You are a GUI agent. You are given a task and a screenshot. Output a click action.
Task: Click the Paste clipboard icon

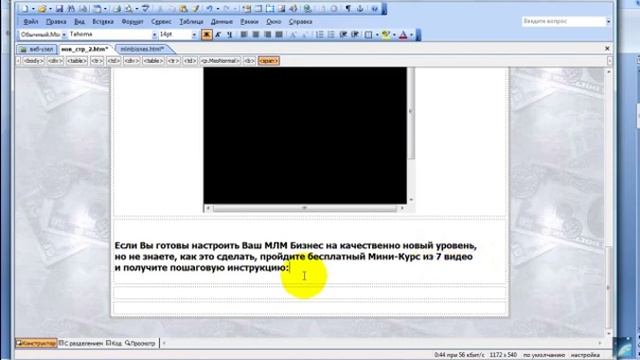[184, 9]
